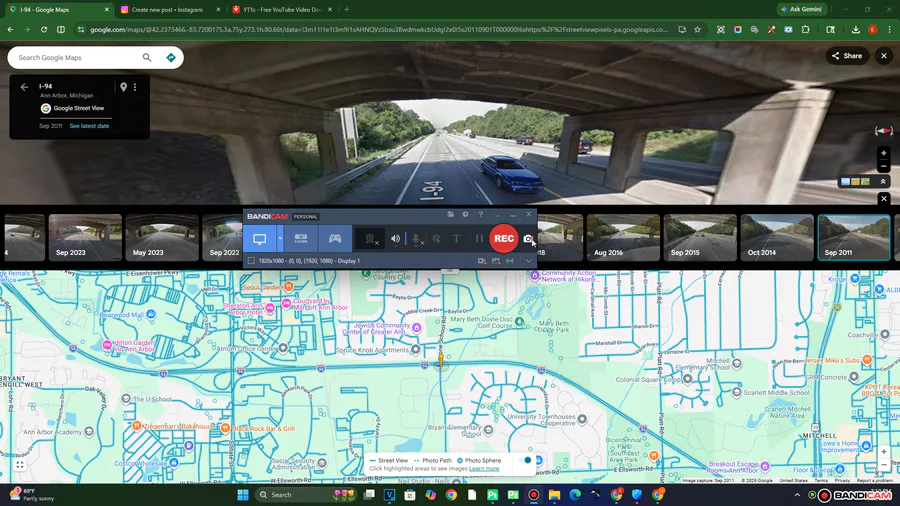
Task: Open Zingerman's Bakehouse map marker
Action: coord(137,426)
